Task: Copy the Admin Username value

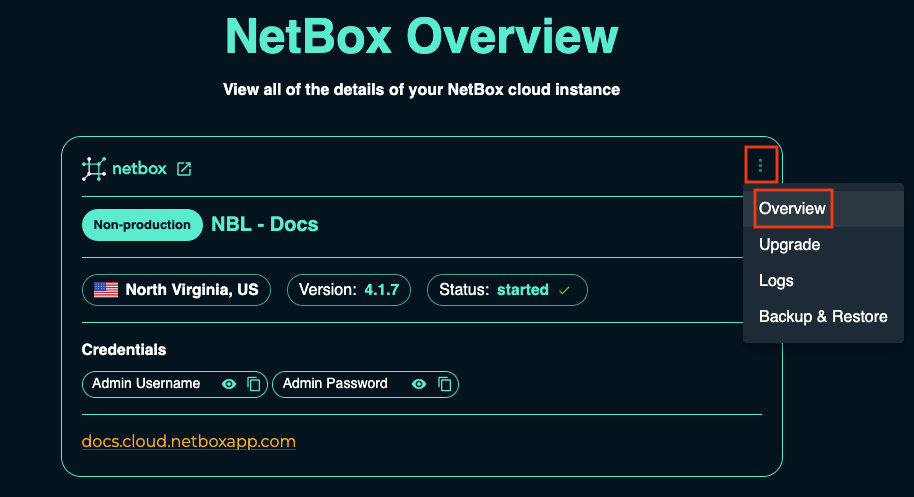Action: tap(254, 384)
